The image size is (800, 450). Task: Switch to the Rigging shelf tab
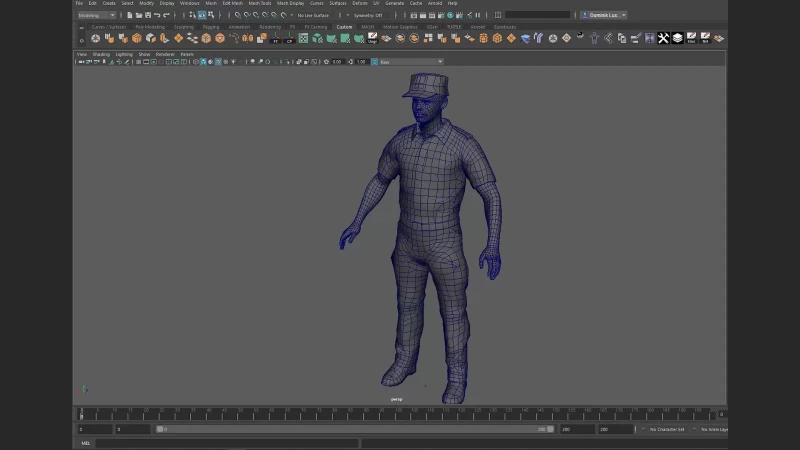coord(211,27)
